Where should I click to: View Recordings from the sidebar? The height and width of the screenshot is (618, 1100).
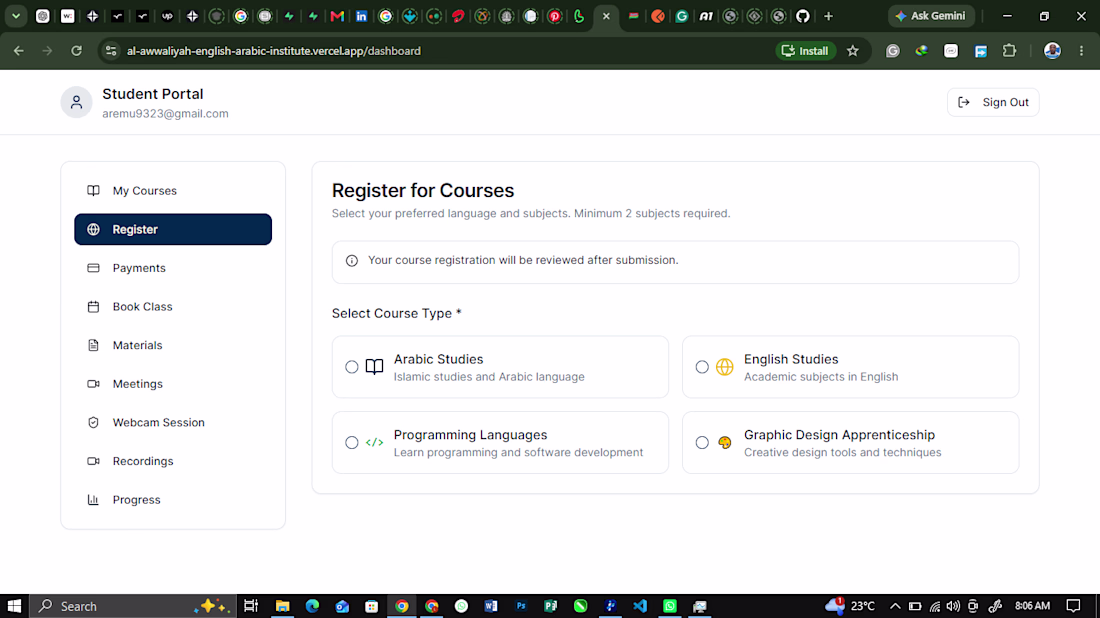coord(173,461)
